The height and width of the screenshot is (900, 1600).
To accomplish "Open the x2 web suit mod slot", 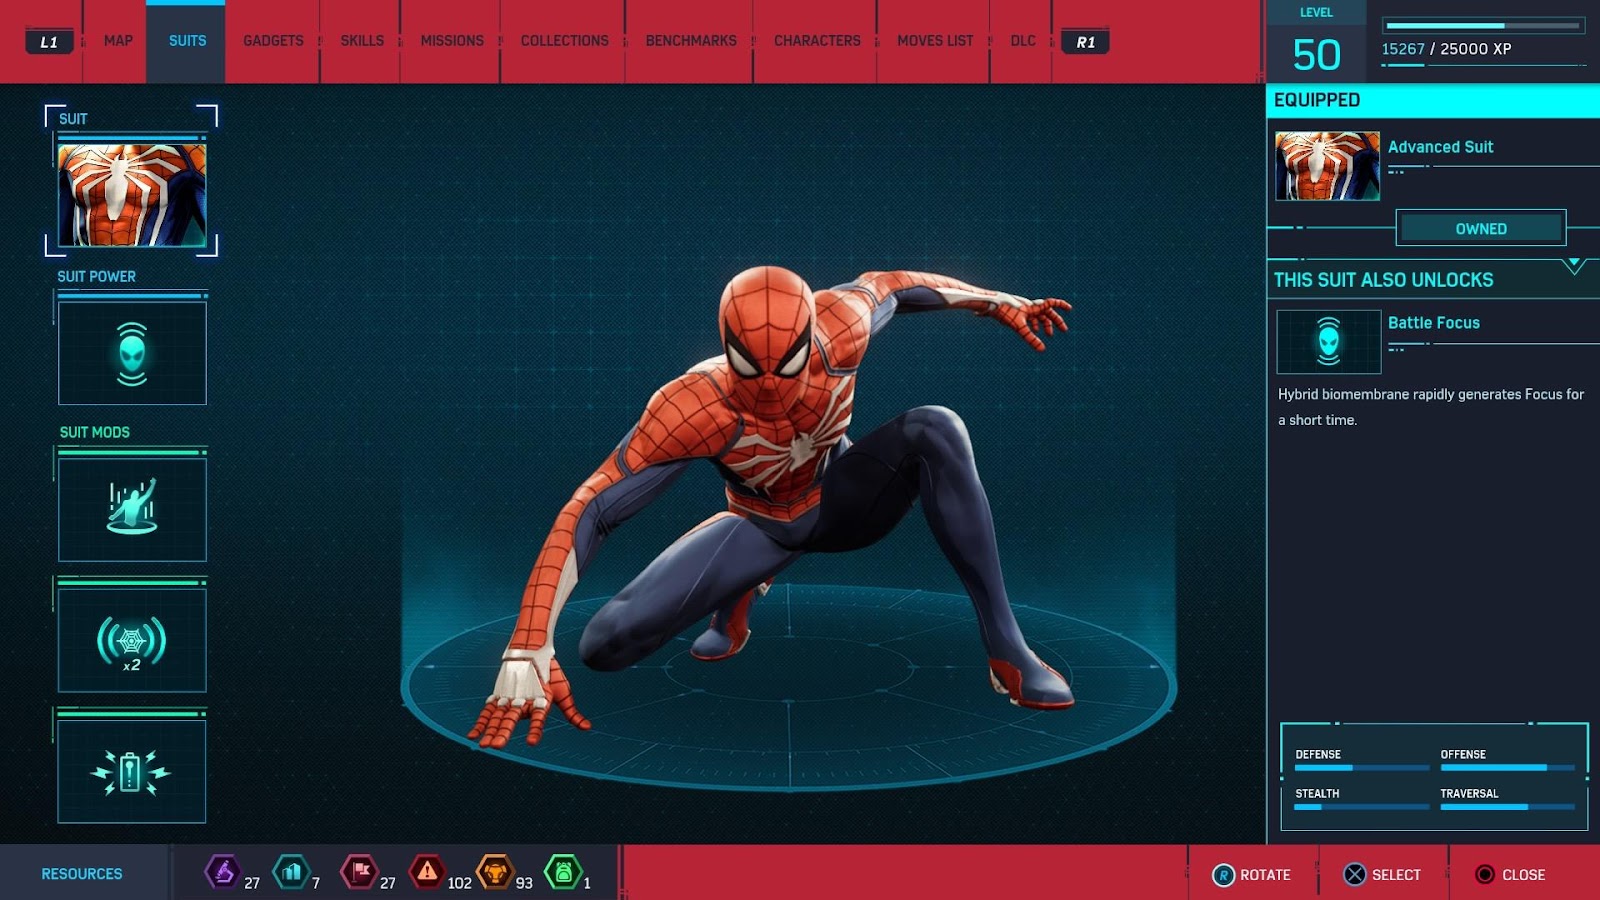I will (132, 640).
